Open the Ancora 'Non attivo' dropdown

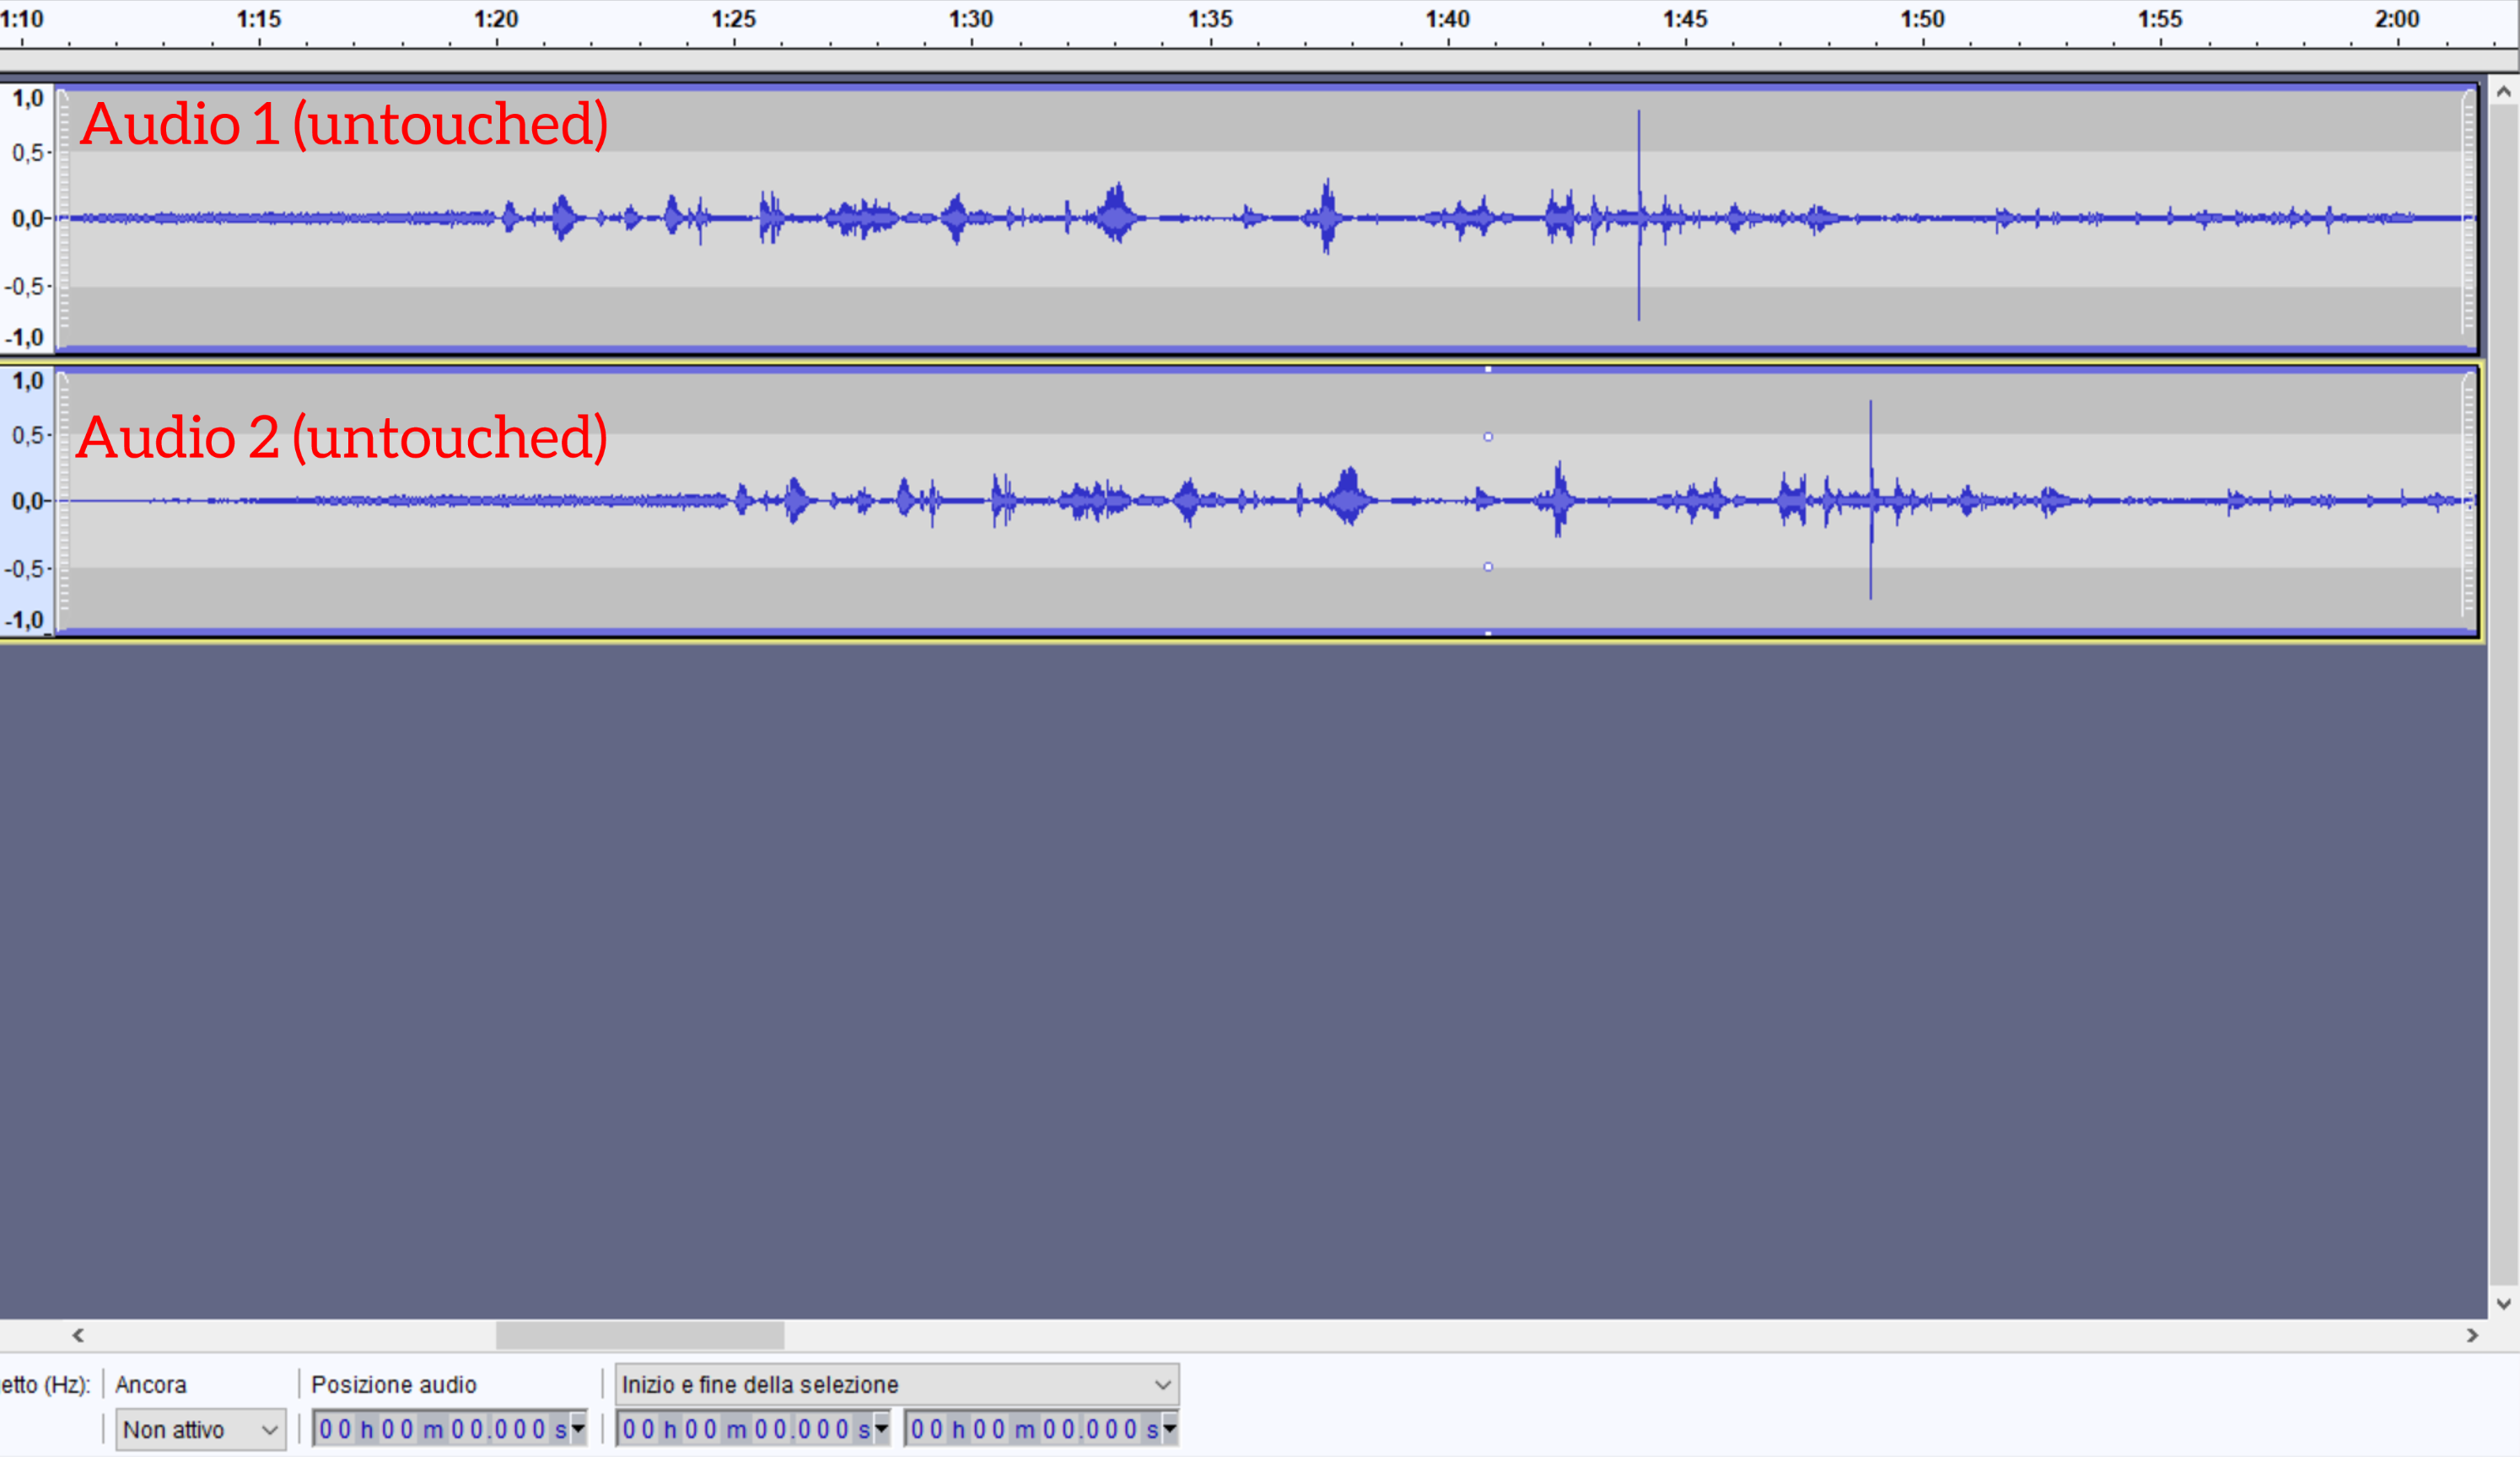[200, 1429]
